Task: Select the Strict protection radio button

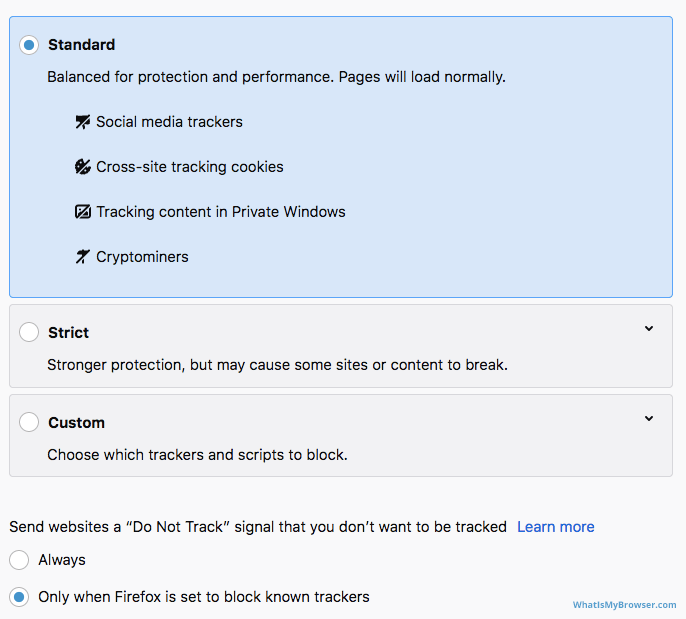Action: coord(29,333)
